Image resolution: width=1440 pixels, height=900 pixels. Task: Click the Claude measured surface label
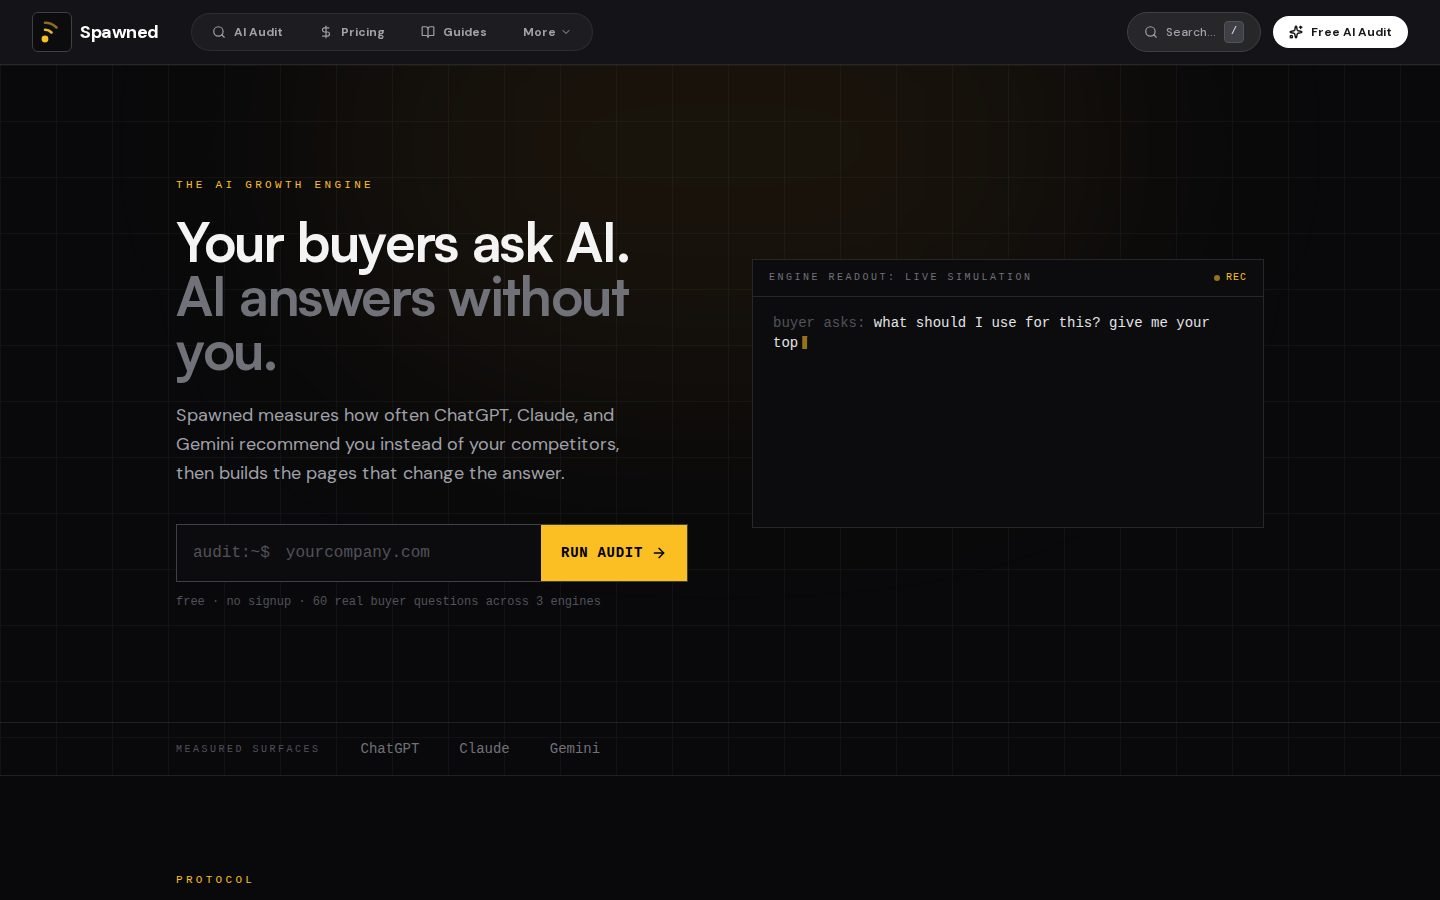[x=484, y=748]
